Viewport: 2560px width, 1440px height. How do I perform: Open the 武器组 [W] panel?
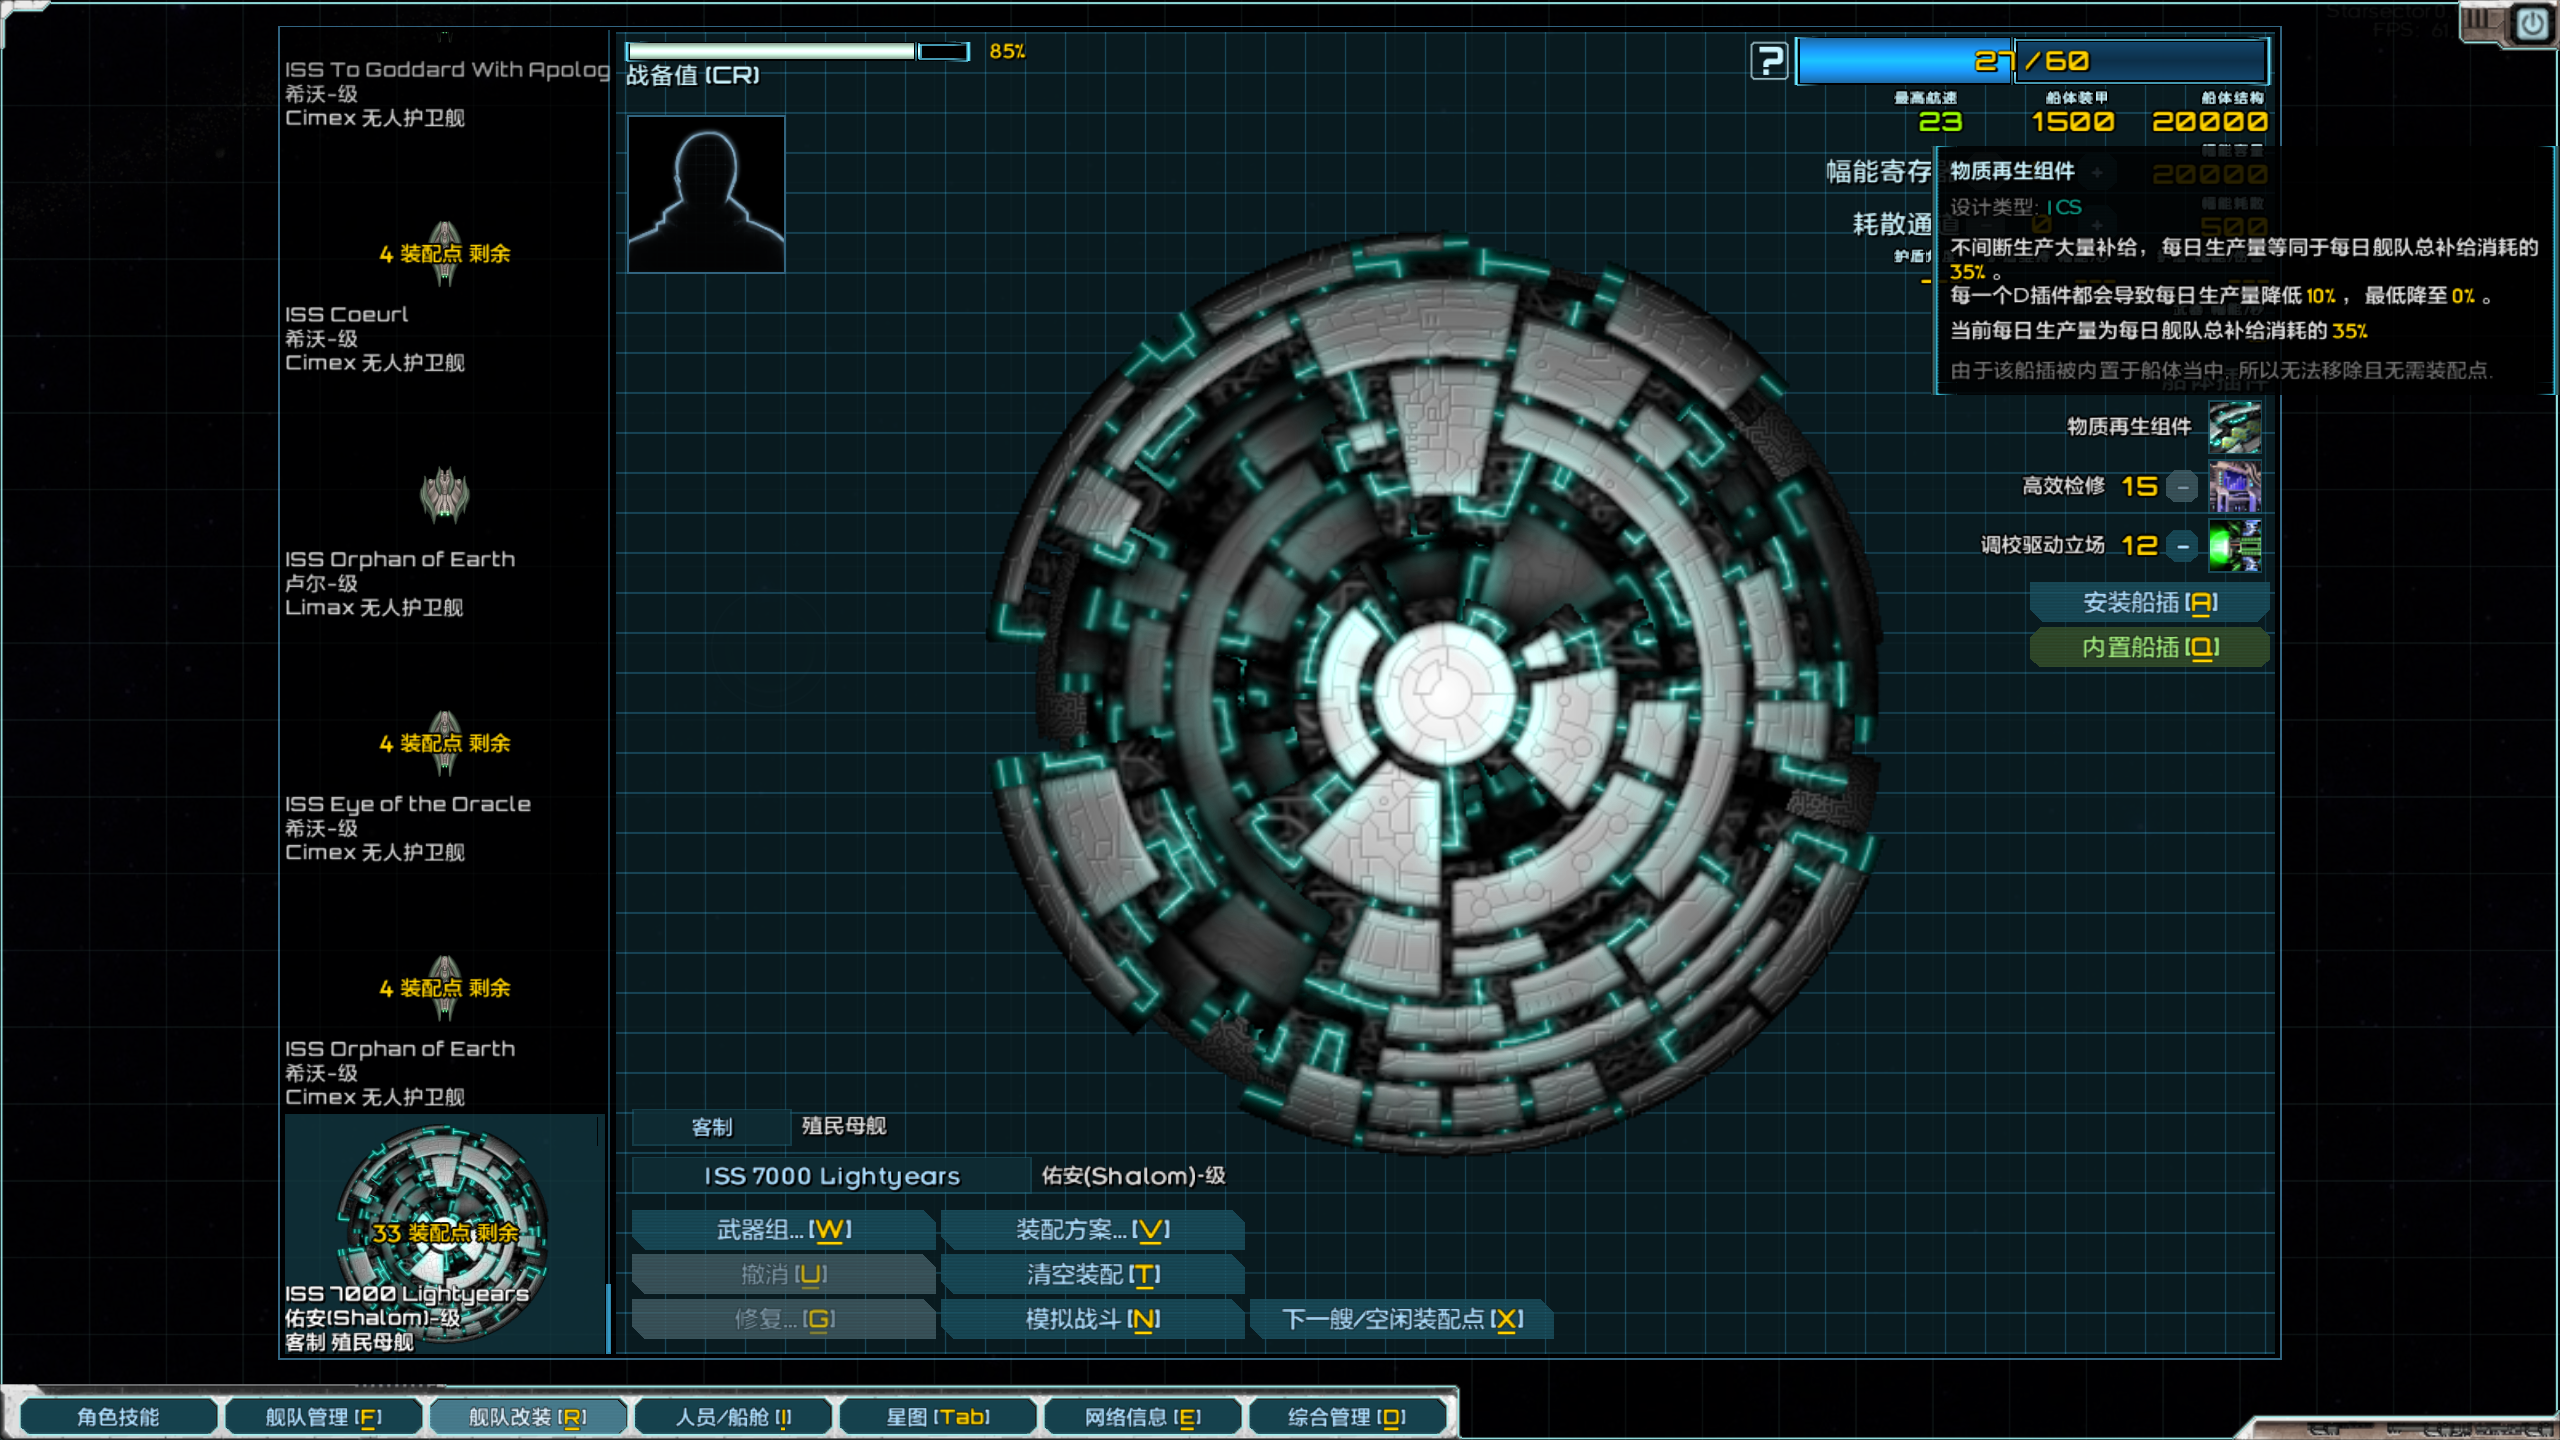[x=783, y=1229]
